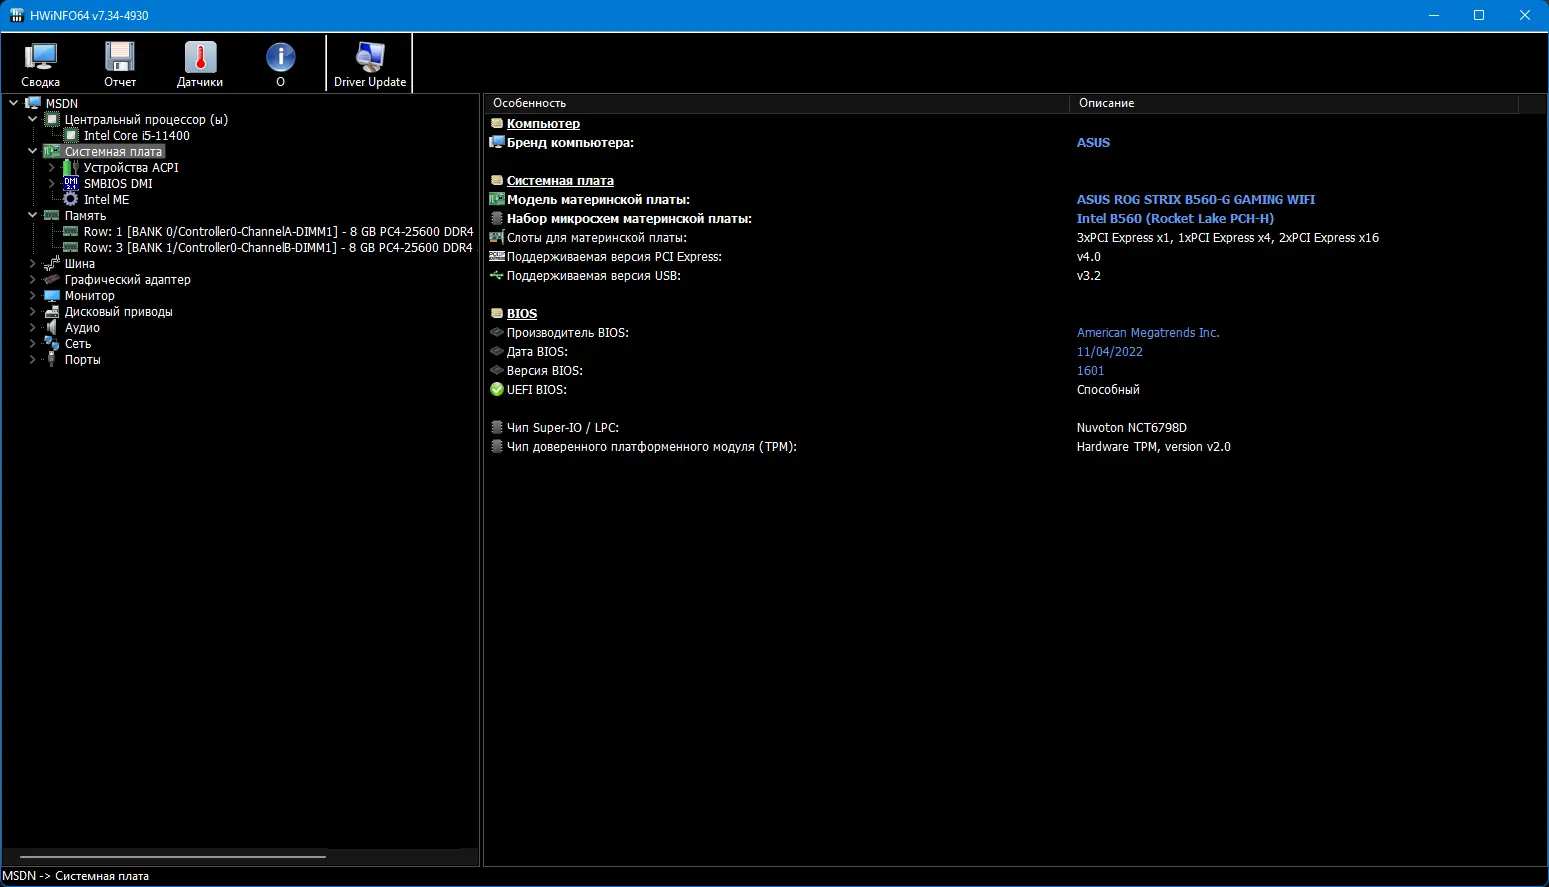Click the Nuvoton NCT6798D value
The image size is (1549, 887).
click(1132, 427)
